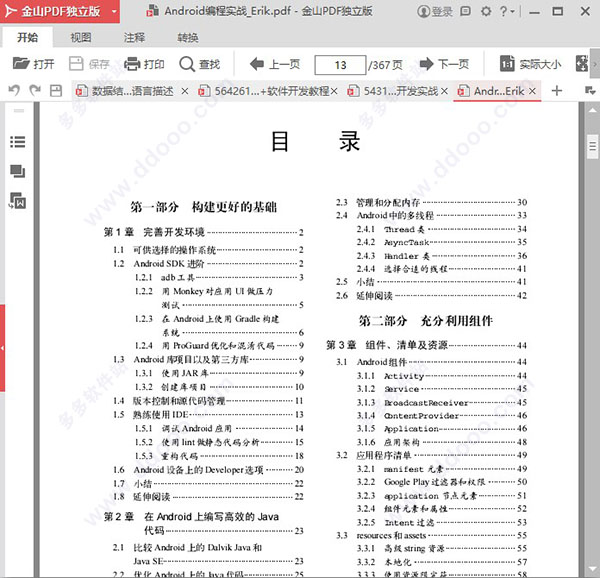Viewport: 600px width, 578px height.
Task: Open the tab list dropdown icon
Action: [590, 91]
